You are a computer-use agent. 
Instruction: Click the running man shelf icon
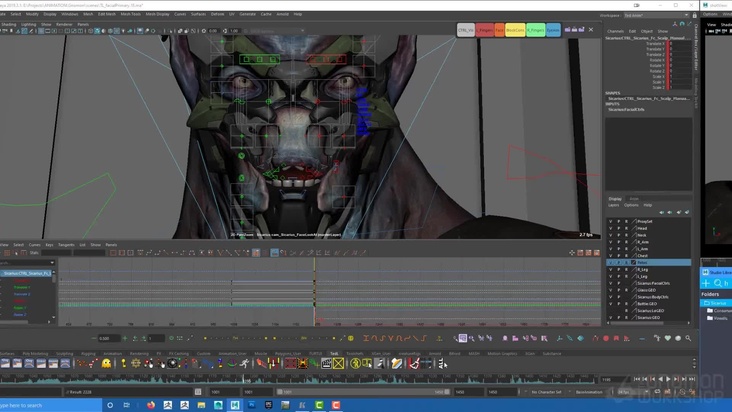click(244, 363)
